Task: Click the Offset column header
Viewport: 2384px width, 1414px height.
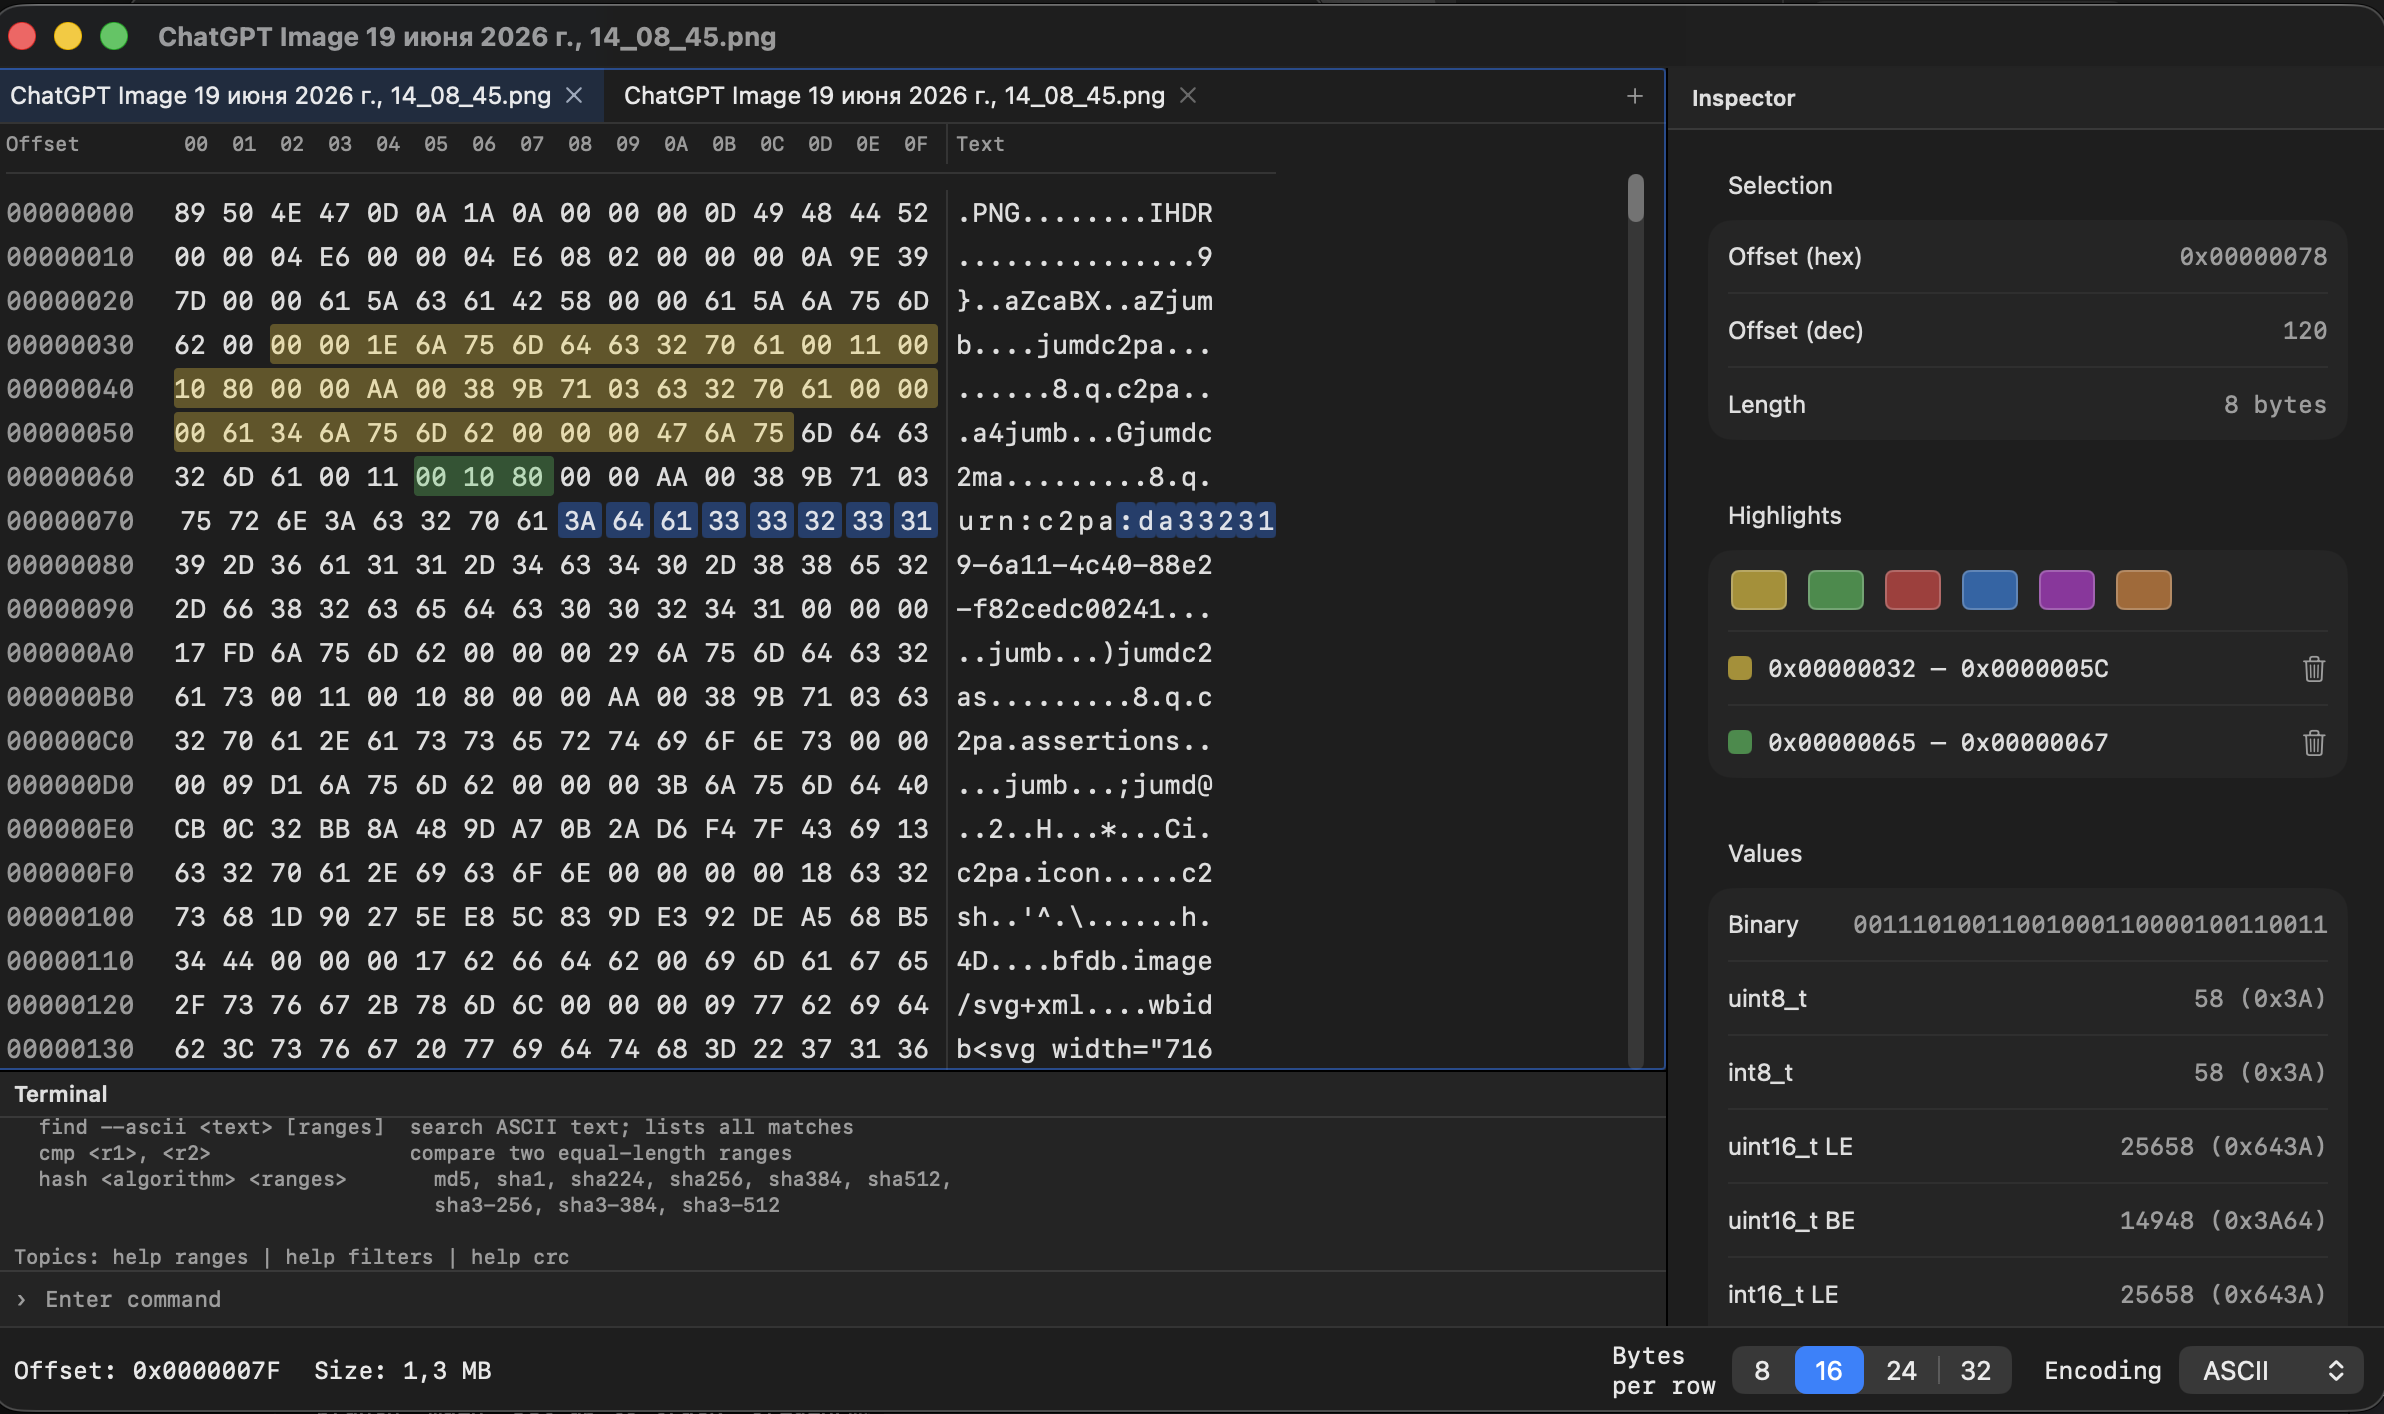Action: (x=42, y=144)
